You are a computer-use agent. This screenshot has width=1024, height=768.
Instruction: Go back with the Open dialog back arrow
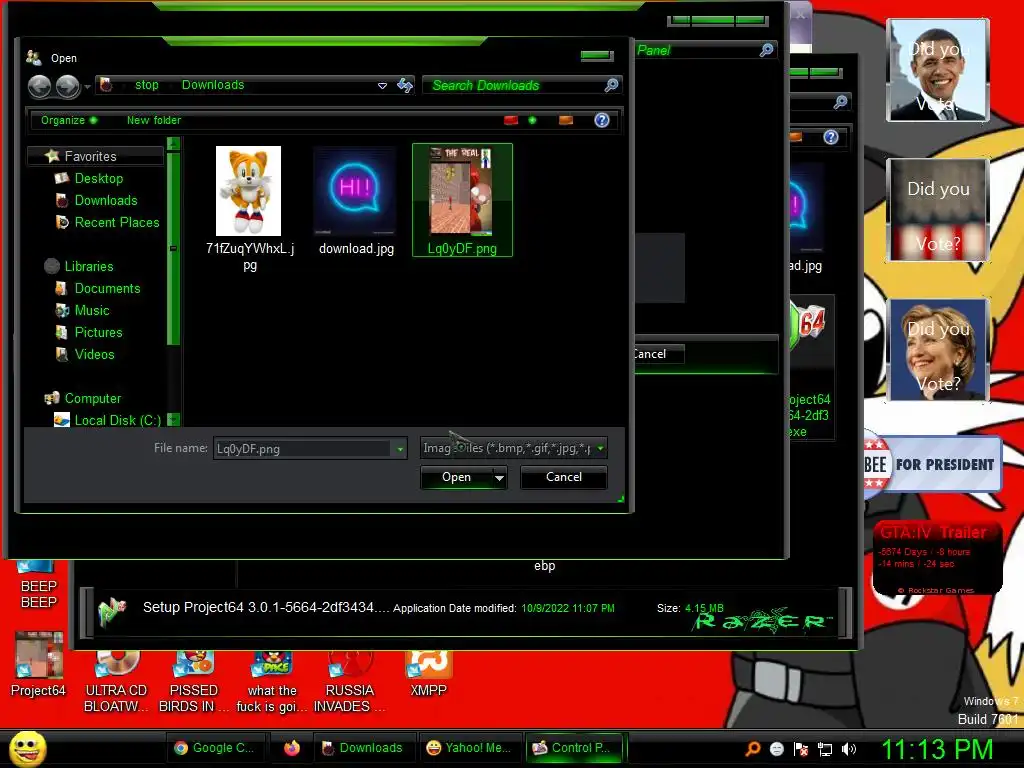pos(40,86)
